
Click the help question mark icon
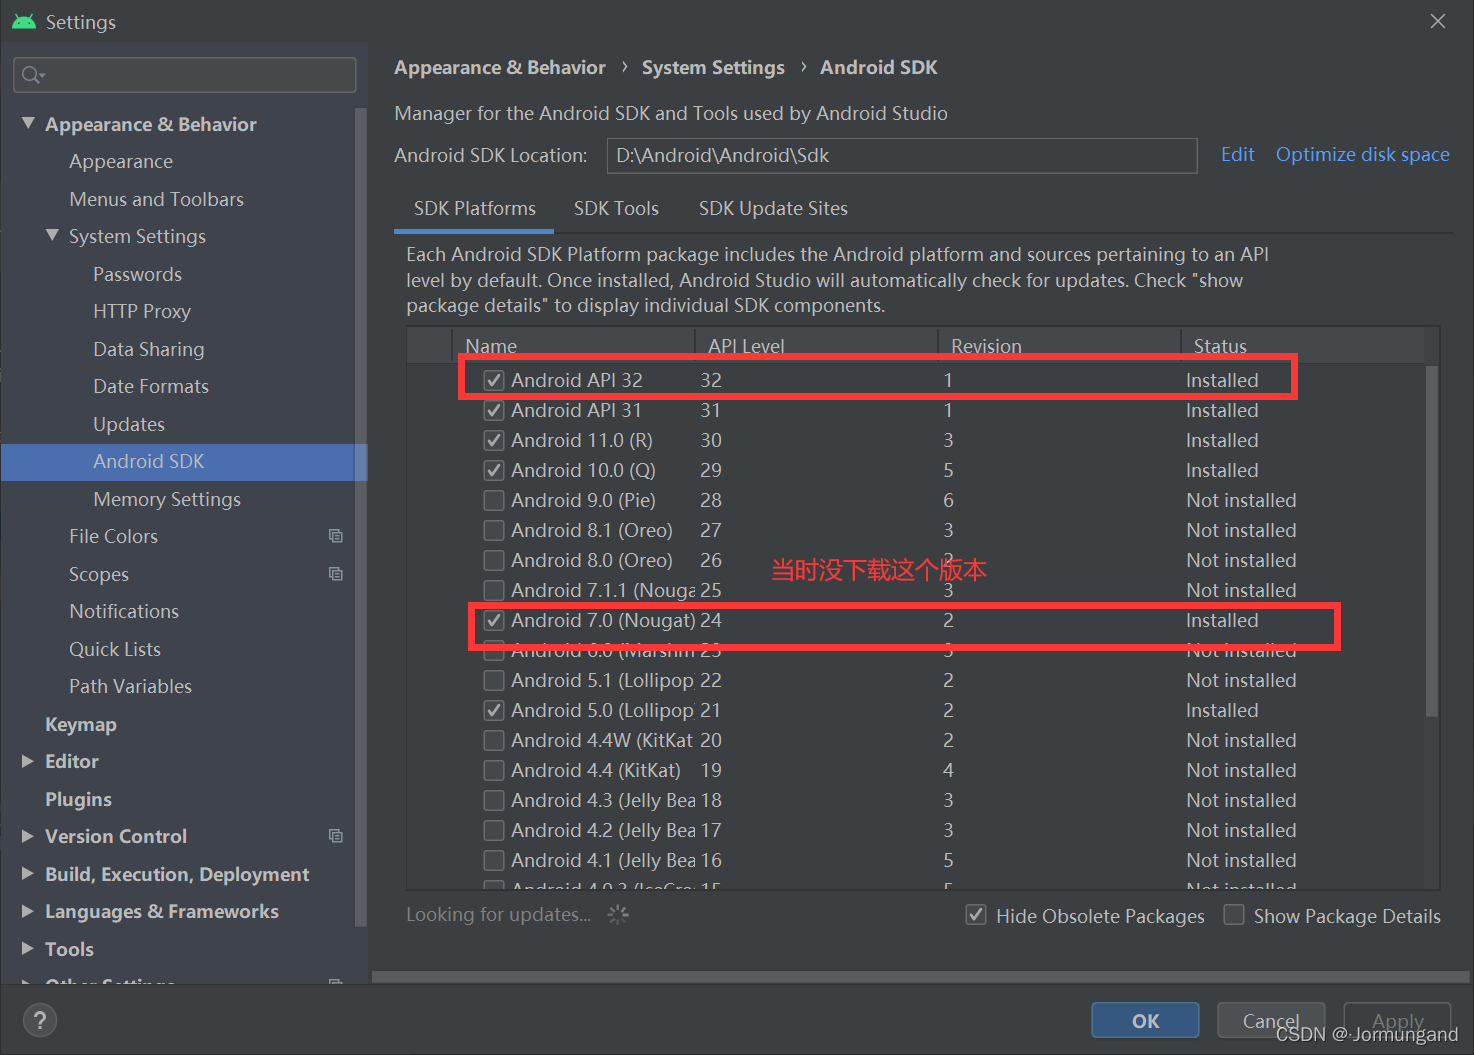pos(40,1020)
